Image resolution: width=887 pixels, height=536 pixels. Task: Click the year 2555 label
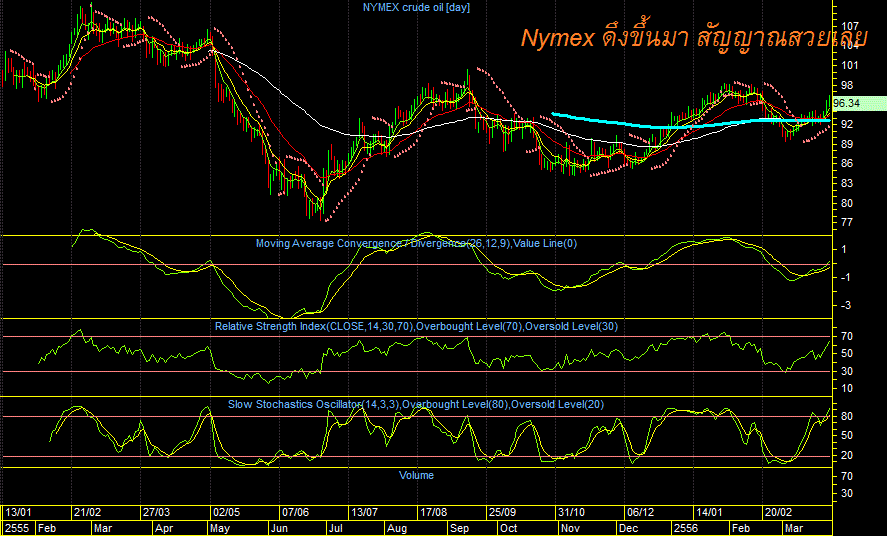17,528
